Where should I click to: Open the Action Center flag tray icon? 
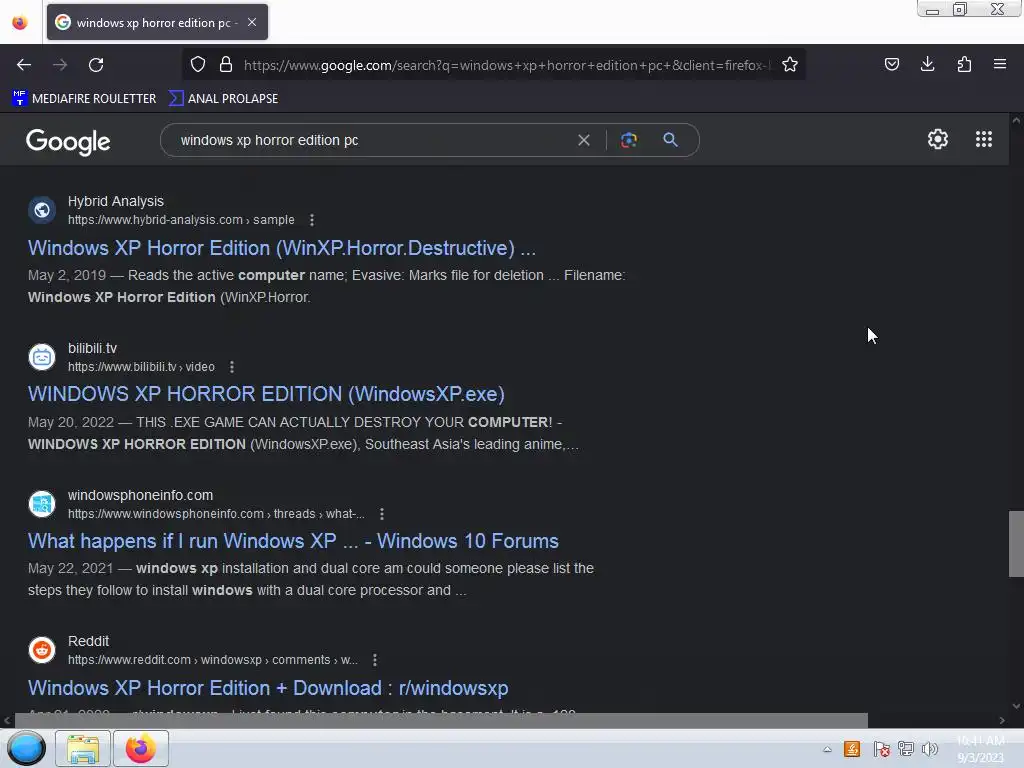click(881, 749)
